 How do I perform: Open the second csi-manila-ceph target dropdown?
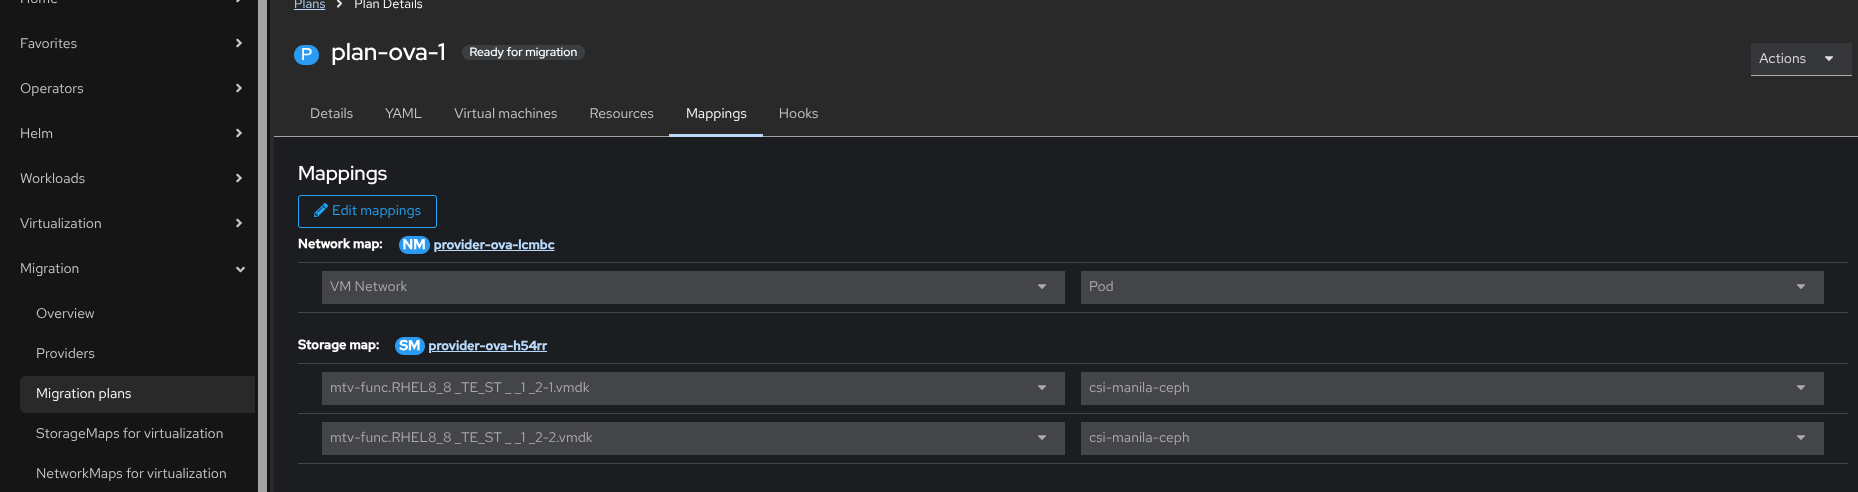tap(1451, 438)
